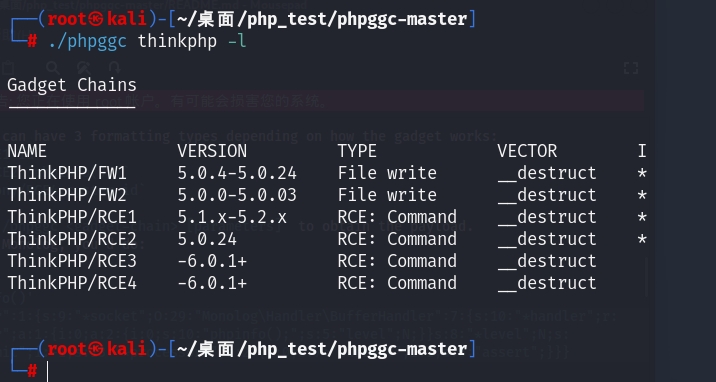716x382 pixels.
Task: Click version 5.1.x-5.2.x text
Action: tap(232, 217)
